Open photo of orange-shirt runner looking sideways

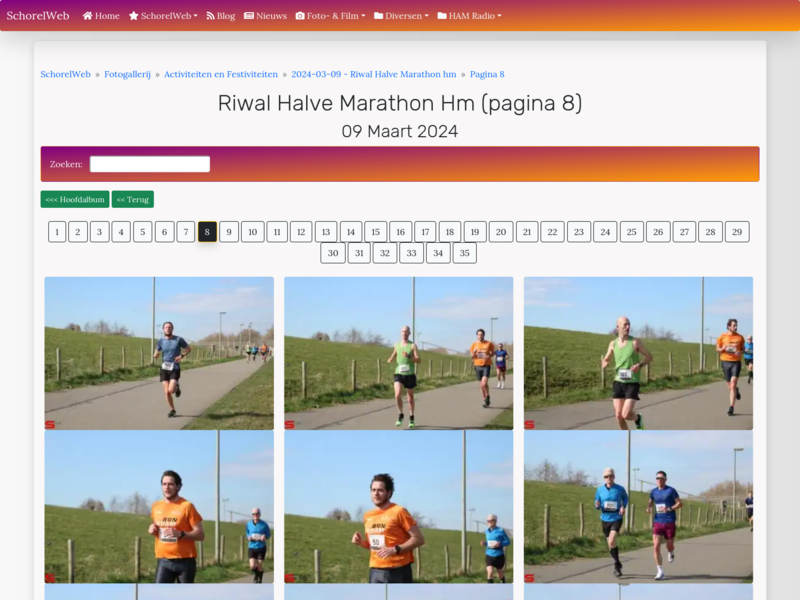point(159,507)
